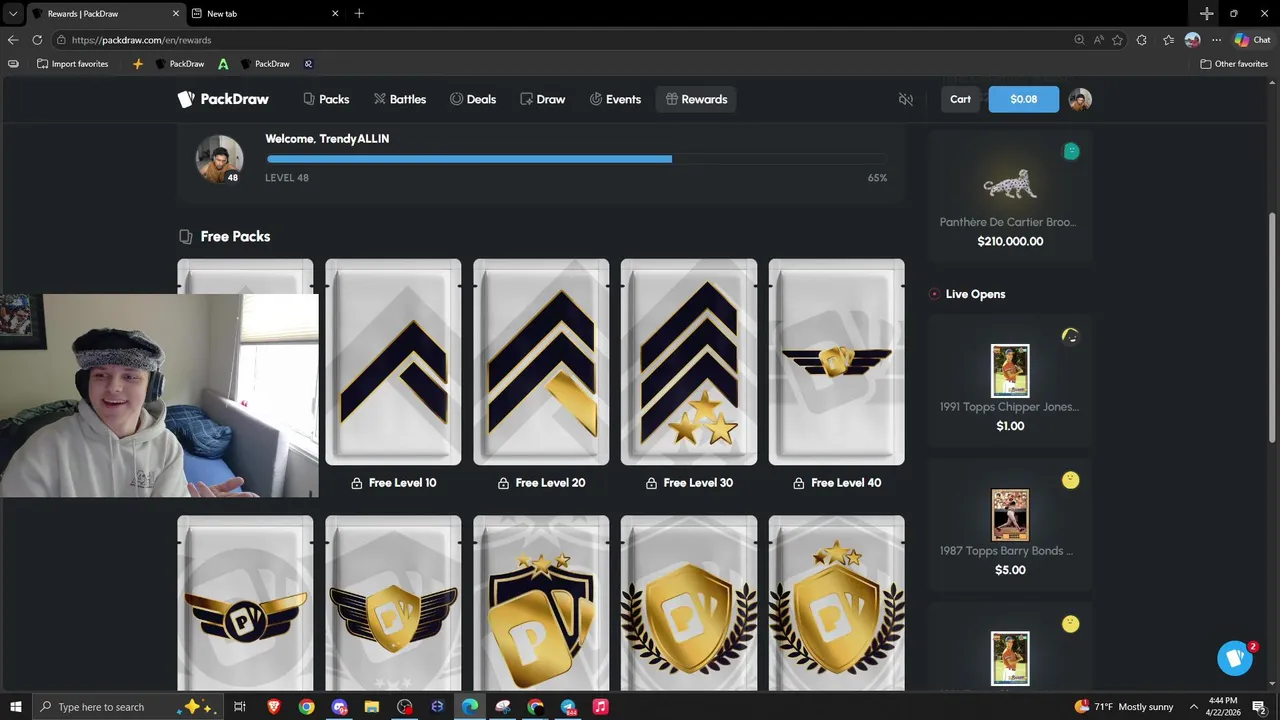The image size is (1280, 720).
Task: Close the Rewards | PackDraw tab
Action: 176,13
